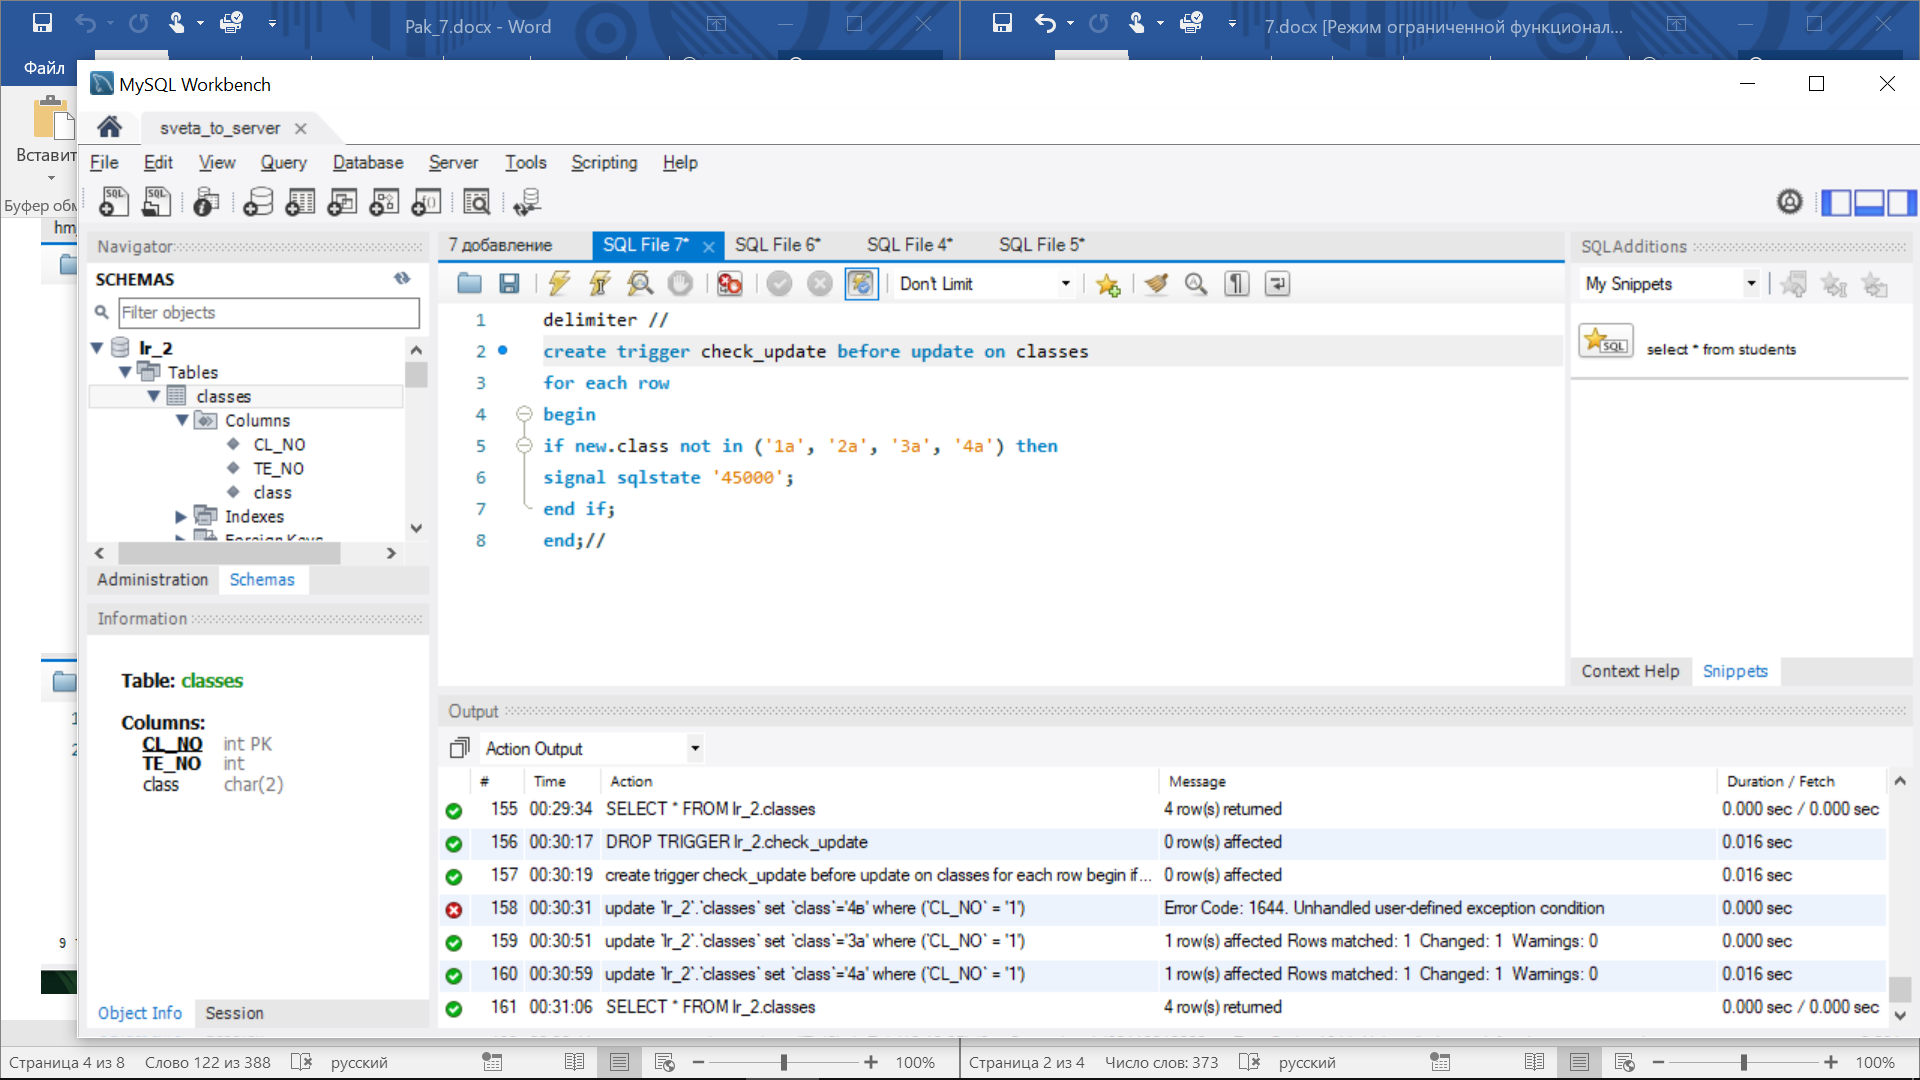Create a new schema icon in toolbar
Screen dimensions: 1920x1080
[x=258, y=202]
